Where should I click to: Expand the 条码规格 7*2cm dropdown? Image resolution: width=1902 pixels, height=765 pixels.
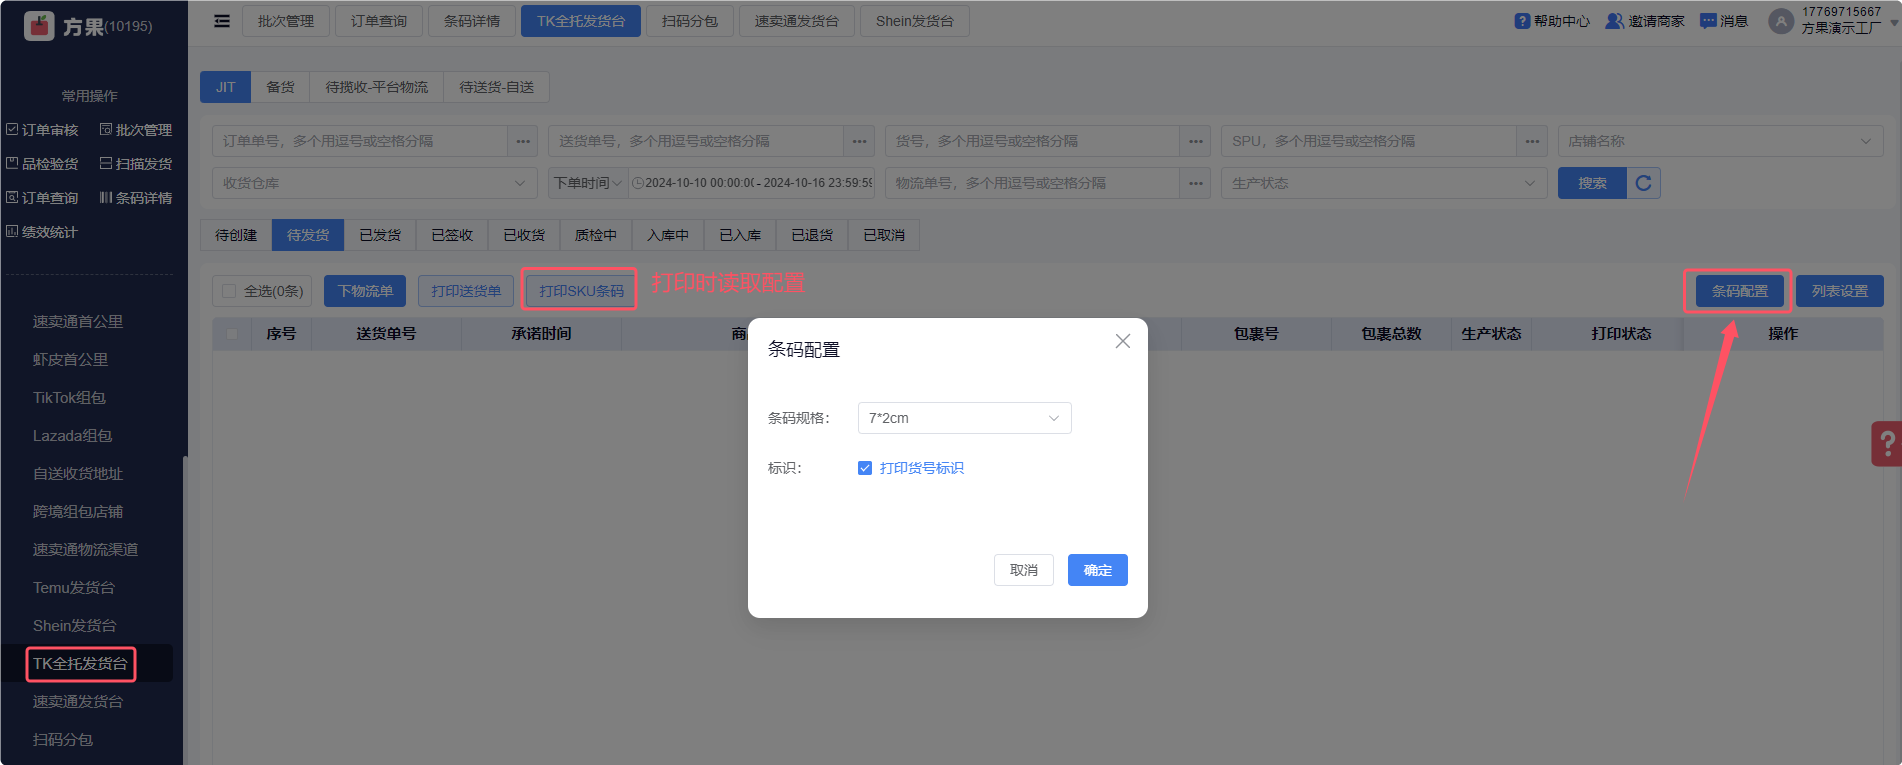pos(964,418)
